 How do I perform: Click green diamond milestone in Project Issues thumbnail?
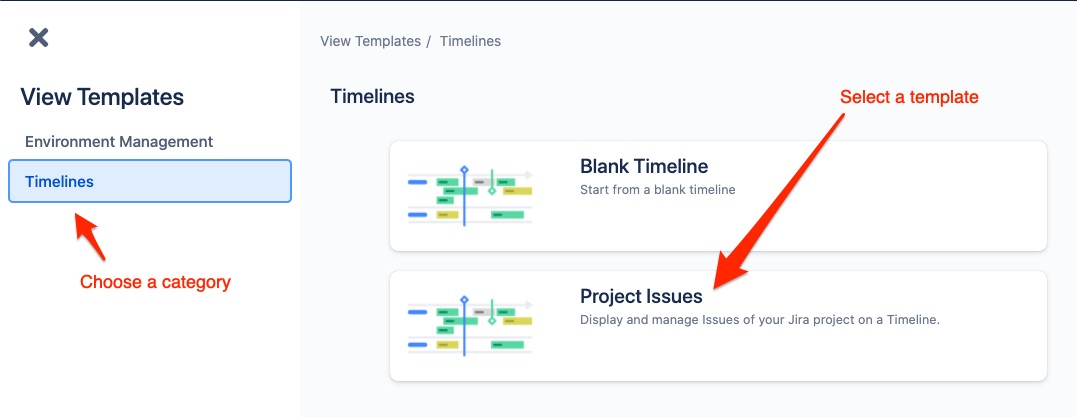coord(491,320)
